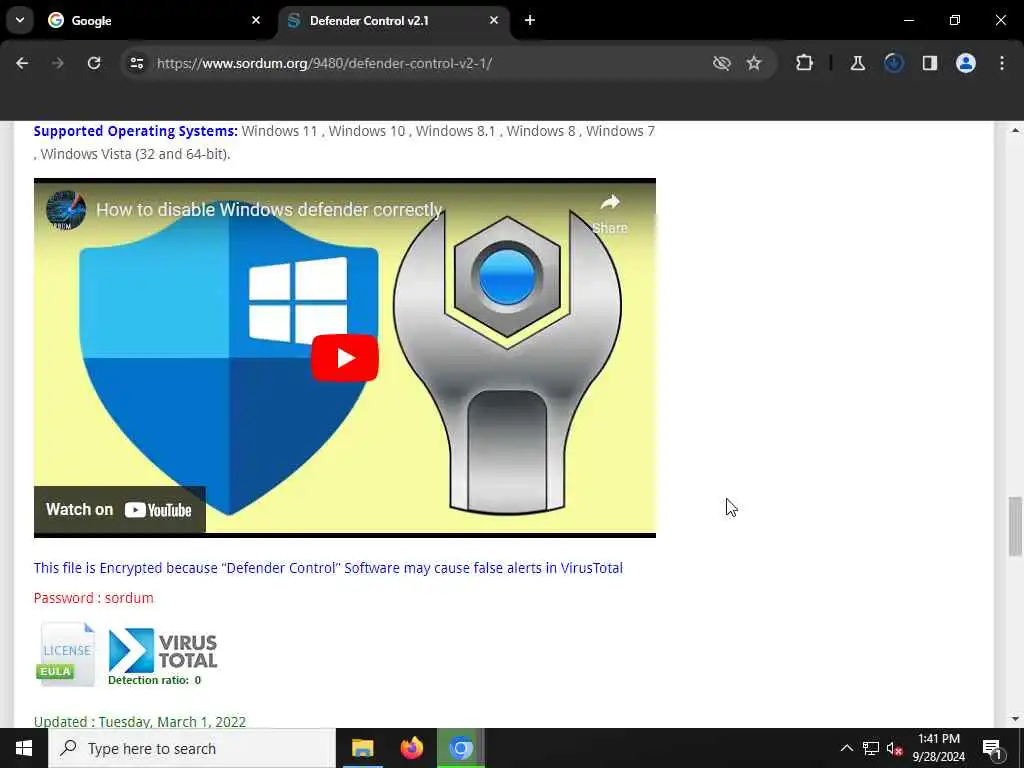The height and width of the screenshot is (768, 1024).
Task: Open the VirusTotal detection ratio logo
Action: pos(163,656)
